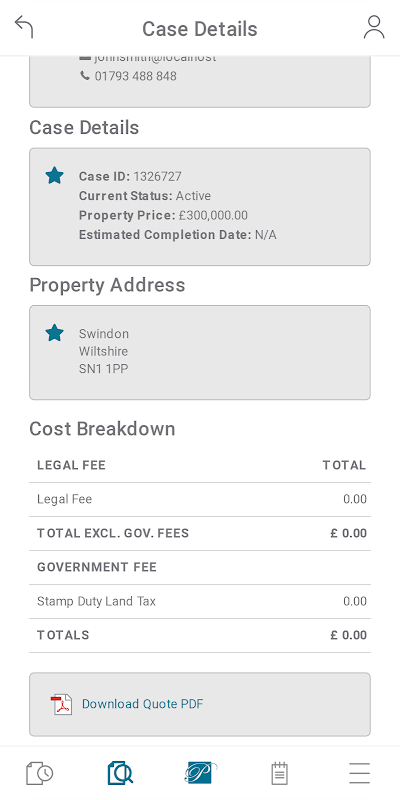This screenshot has width=400, height=800.
Task: Click the GOVERNMENT FEE section header
Action: click(x=97, y=567)
